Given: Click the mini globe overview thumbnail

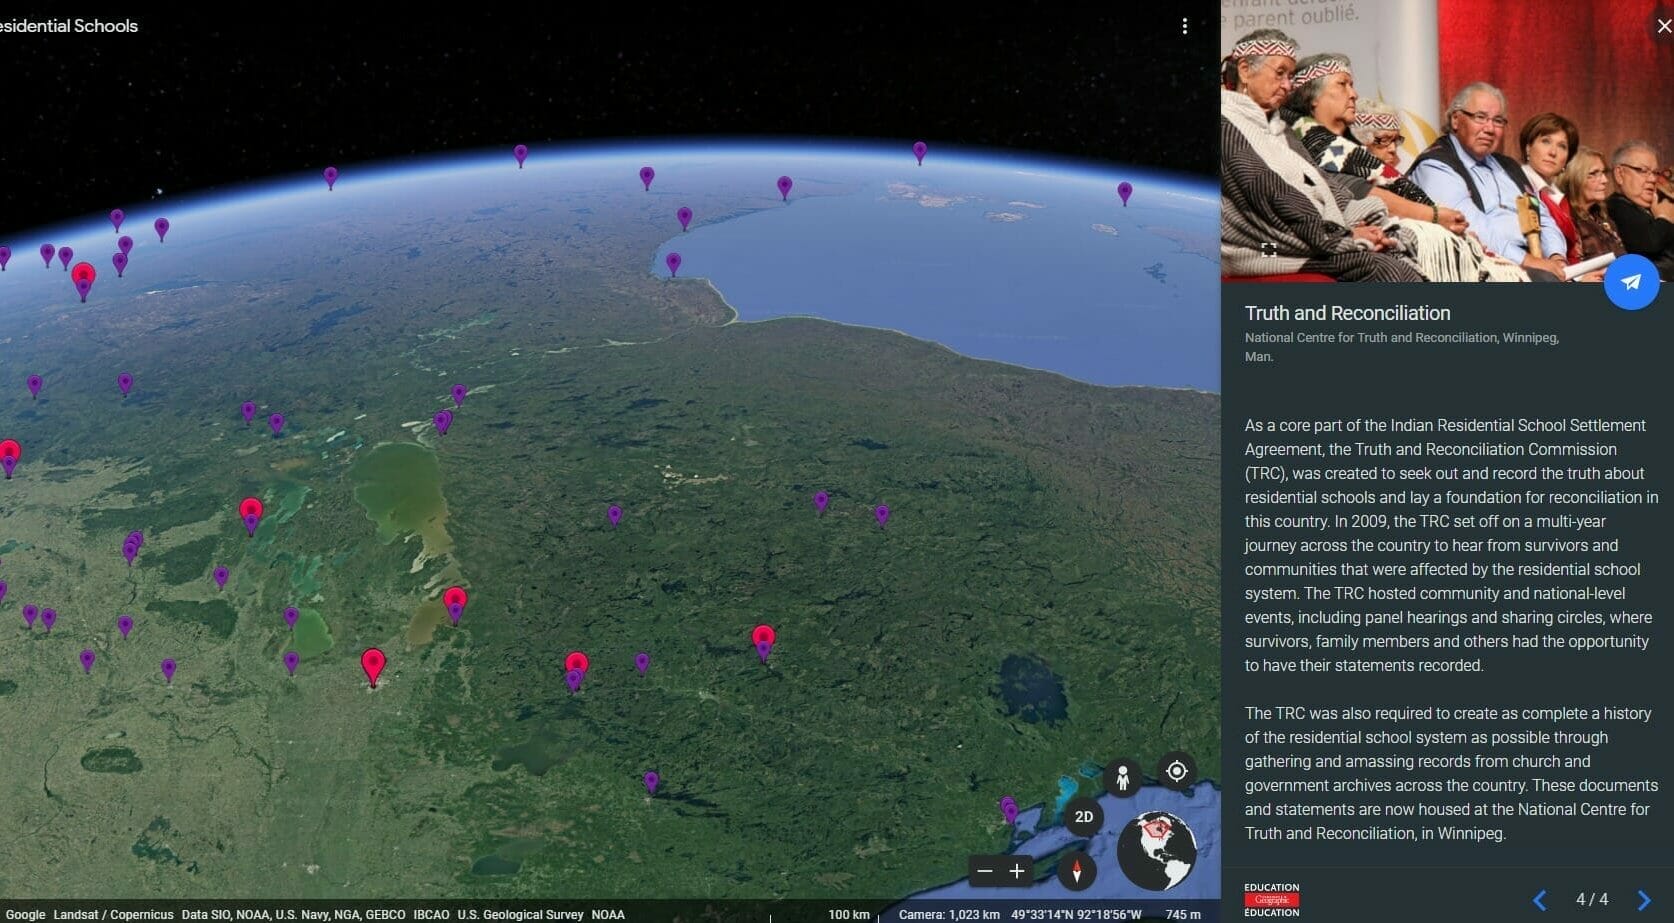Looking at the screenshot, I should click(1156, 851).
